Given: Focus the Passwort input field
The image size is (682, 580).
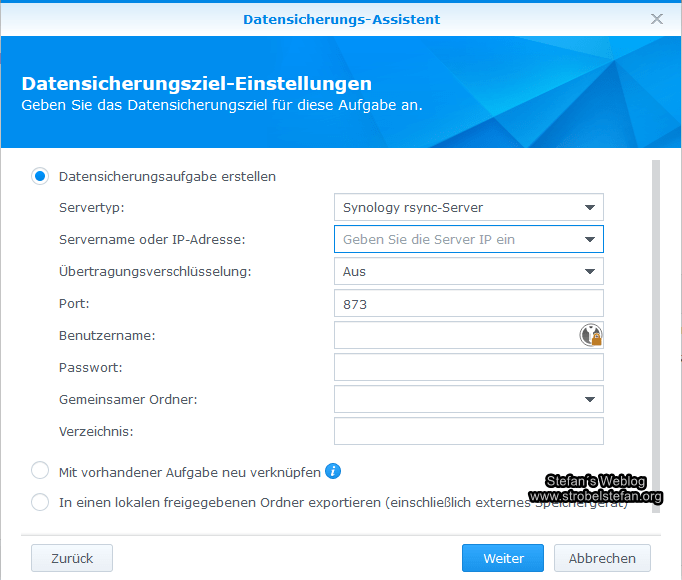Looking at the screenshot, I should (x=469, y=367).
